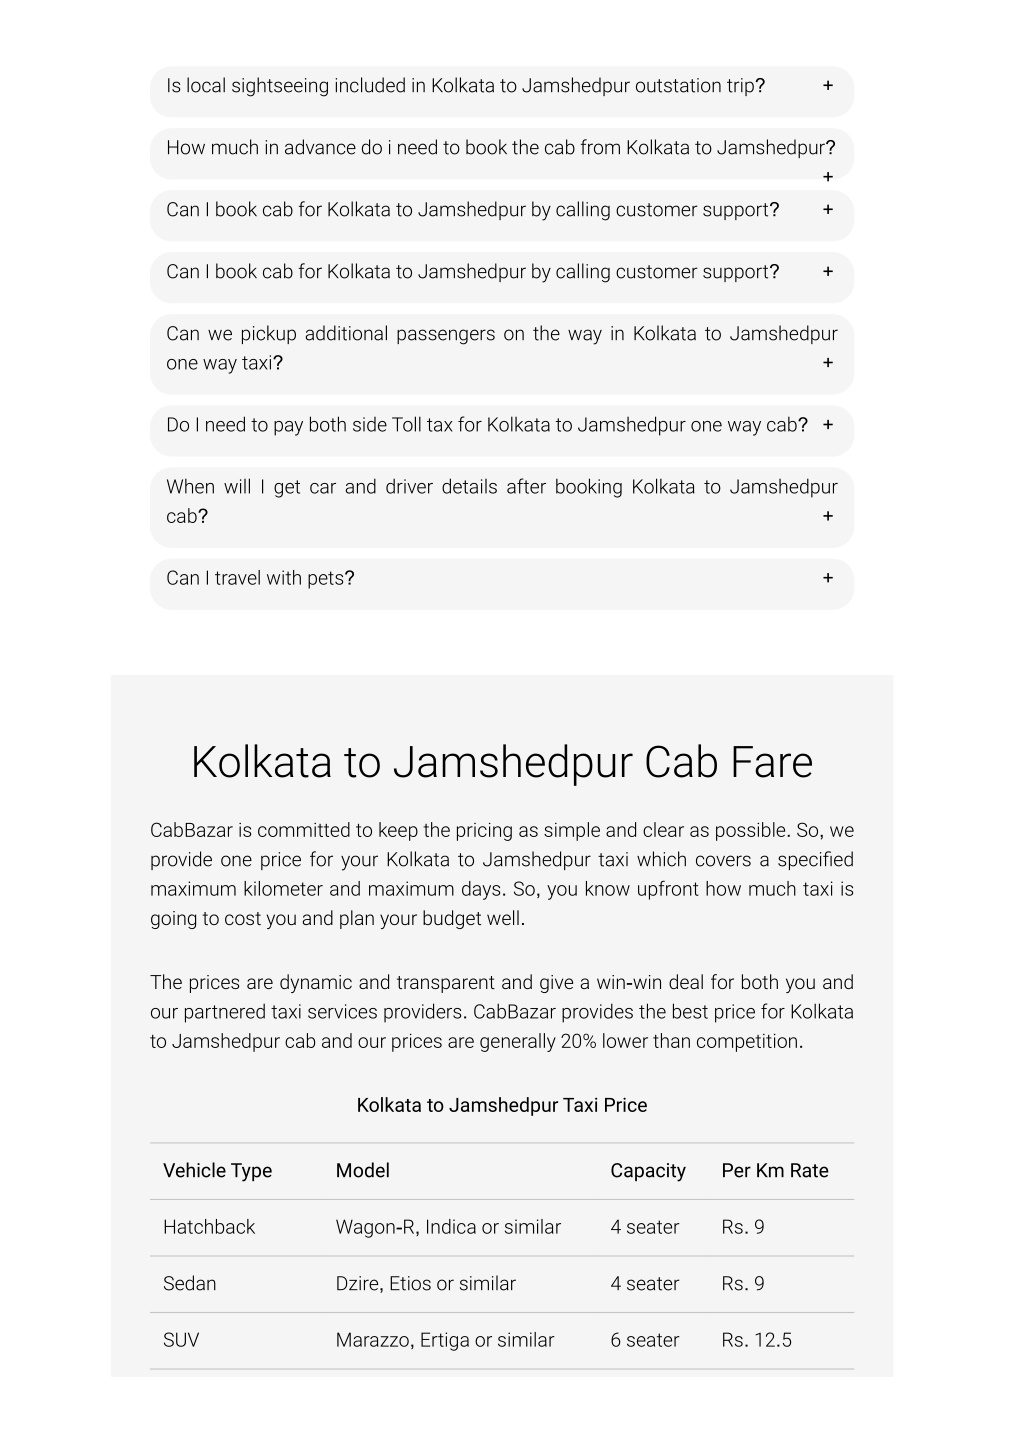Expand the pickup additional passengers question

point(502,349)
